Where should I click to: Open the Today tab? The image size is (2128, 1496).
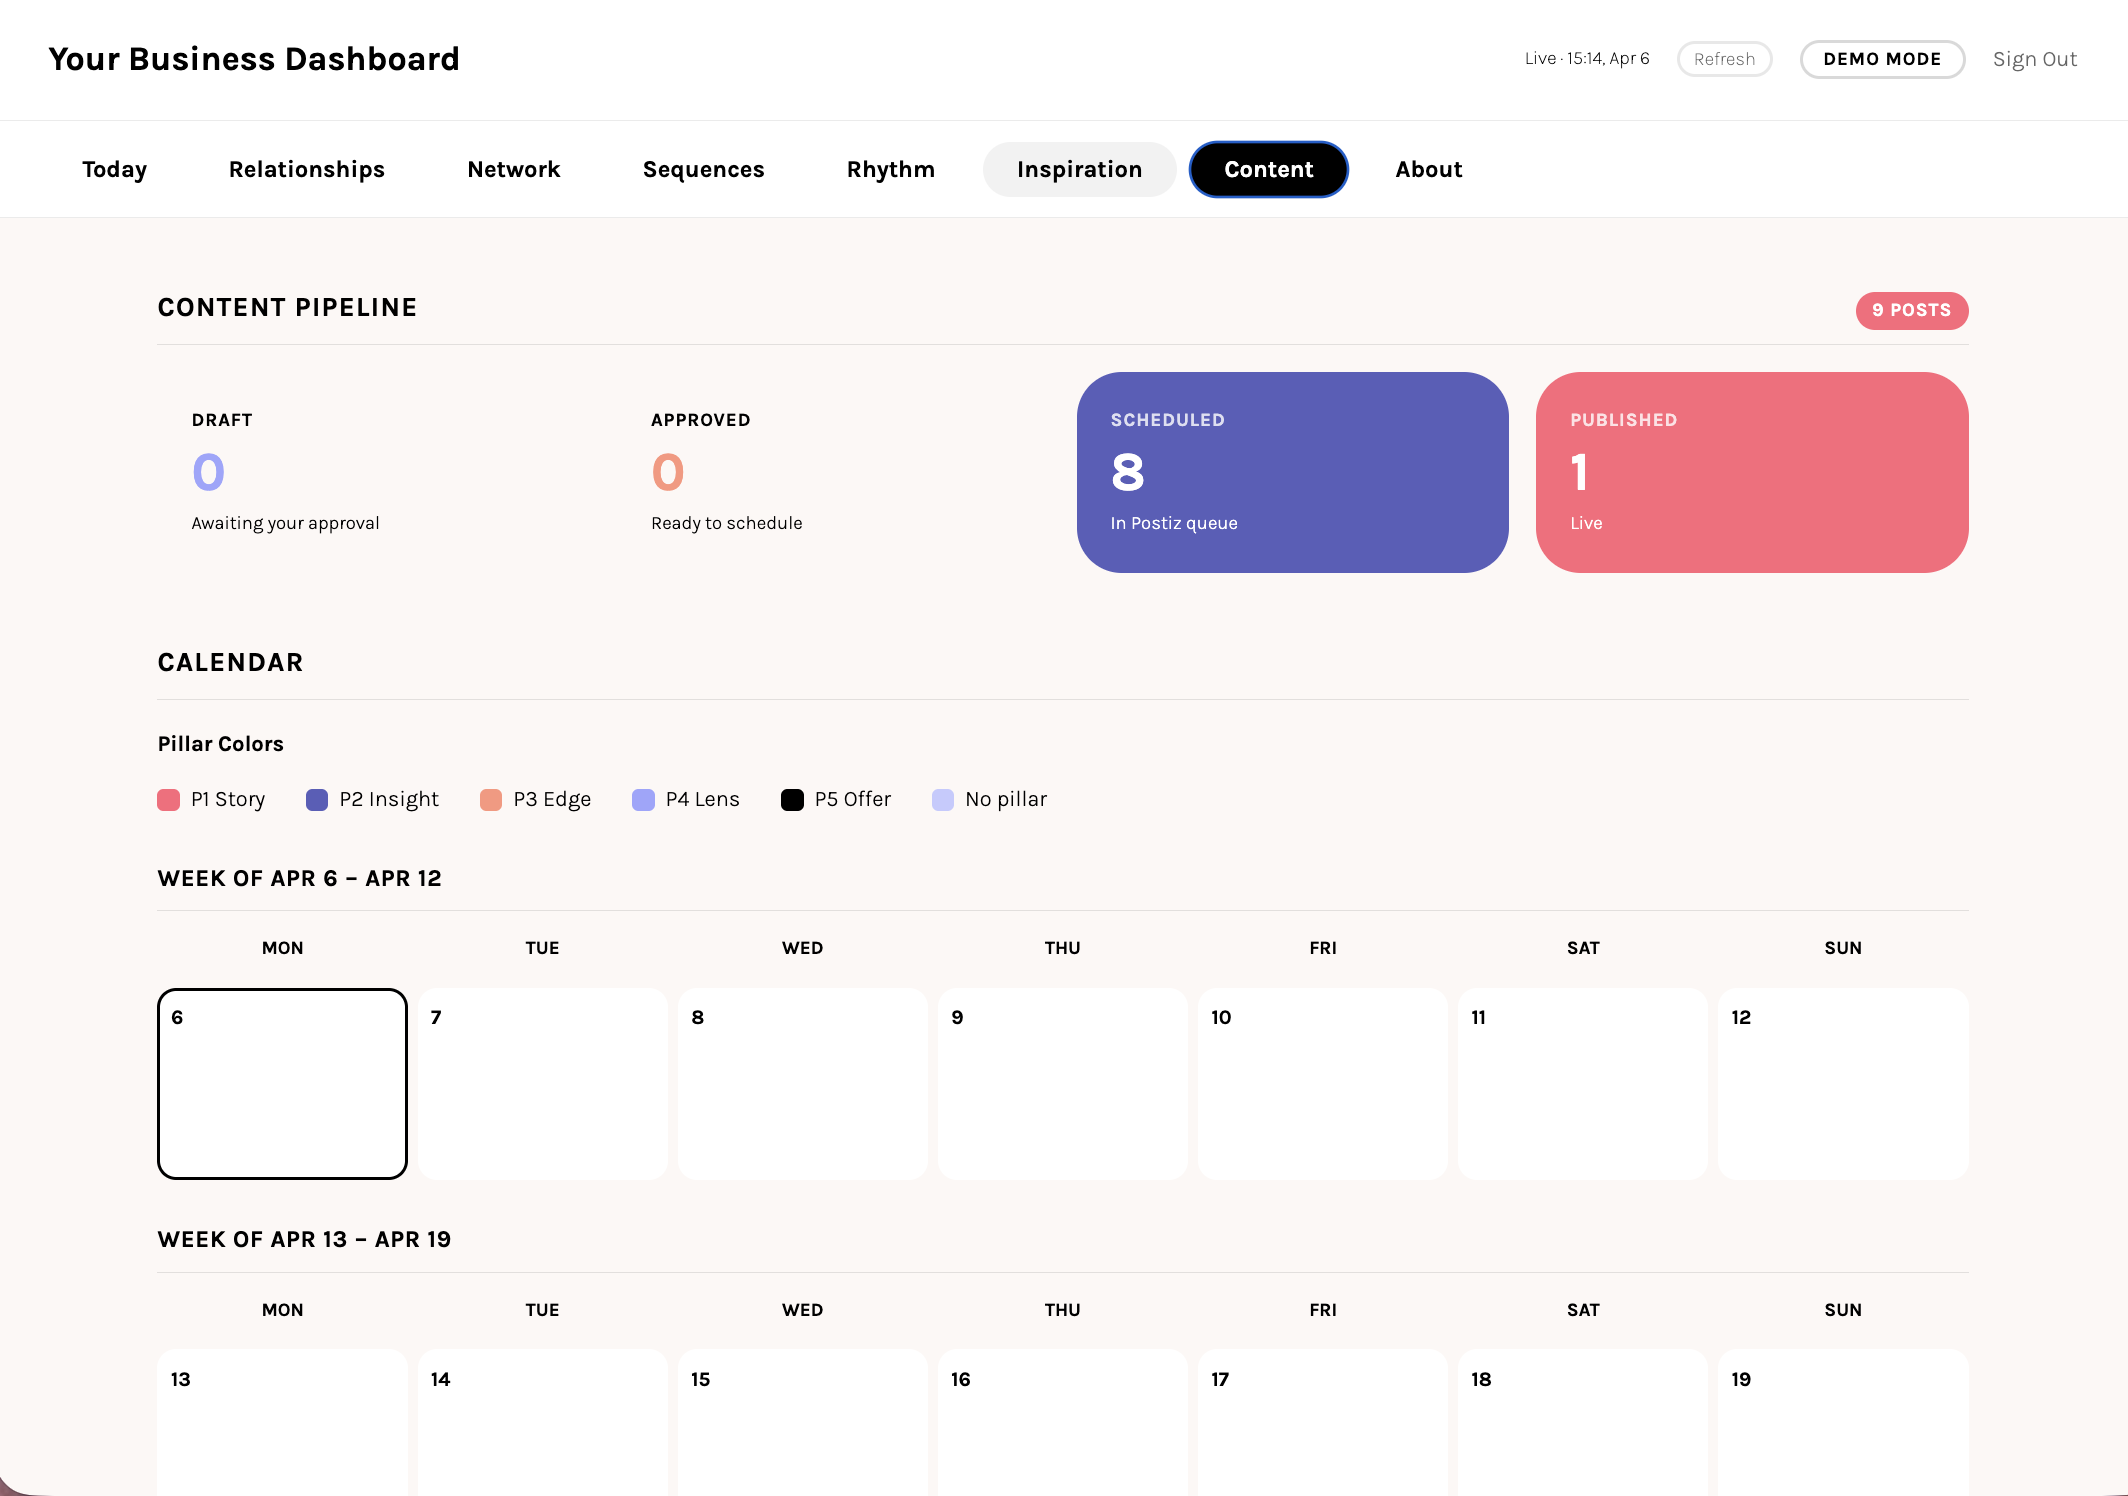113,169
